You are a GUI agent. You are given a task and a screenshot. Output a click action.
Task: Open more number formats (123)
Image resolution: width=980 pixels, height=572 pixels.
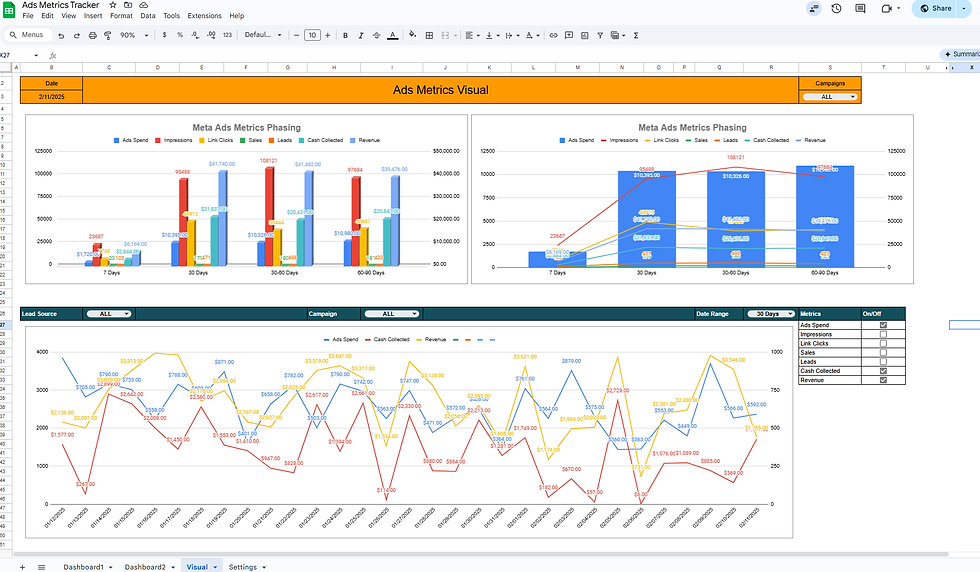(228, 35)
